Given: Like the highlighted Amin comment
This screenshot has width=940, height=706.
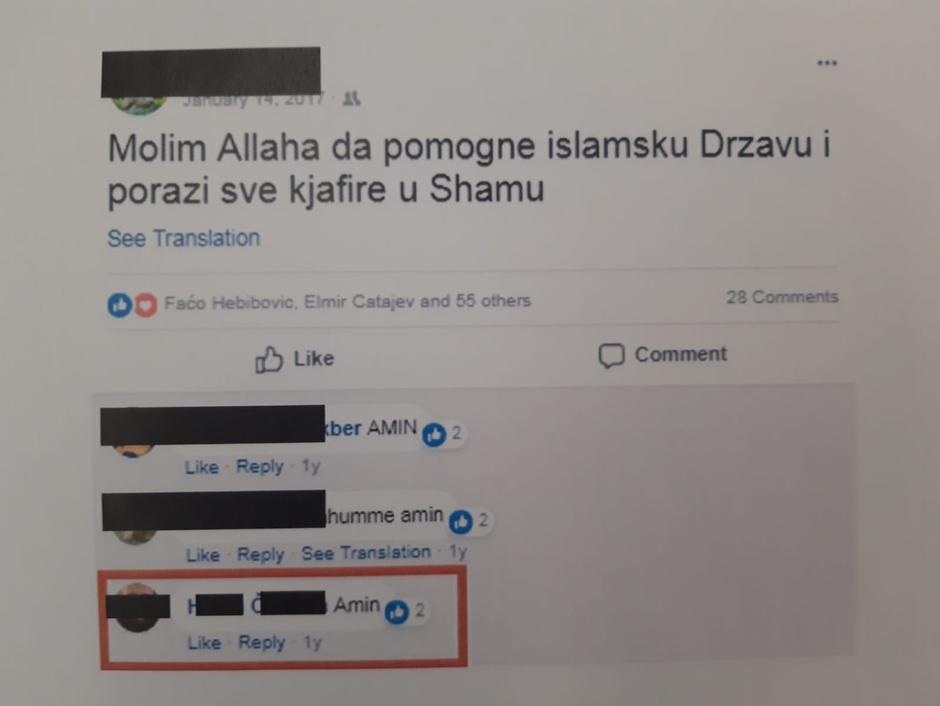Looking at the screenshot, I should (x=204, y=642).
